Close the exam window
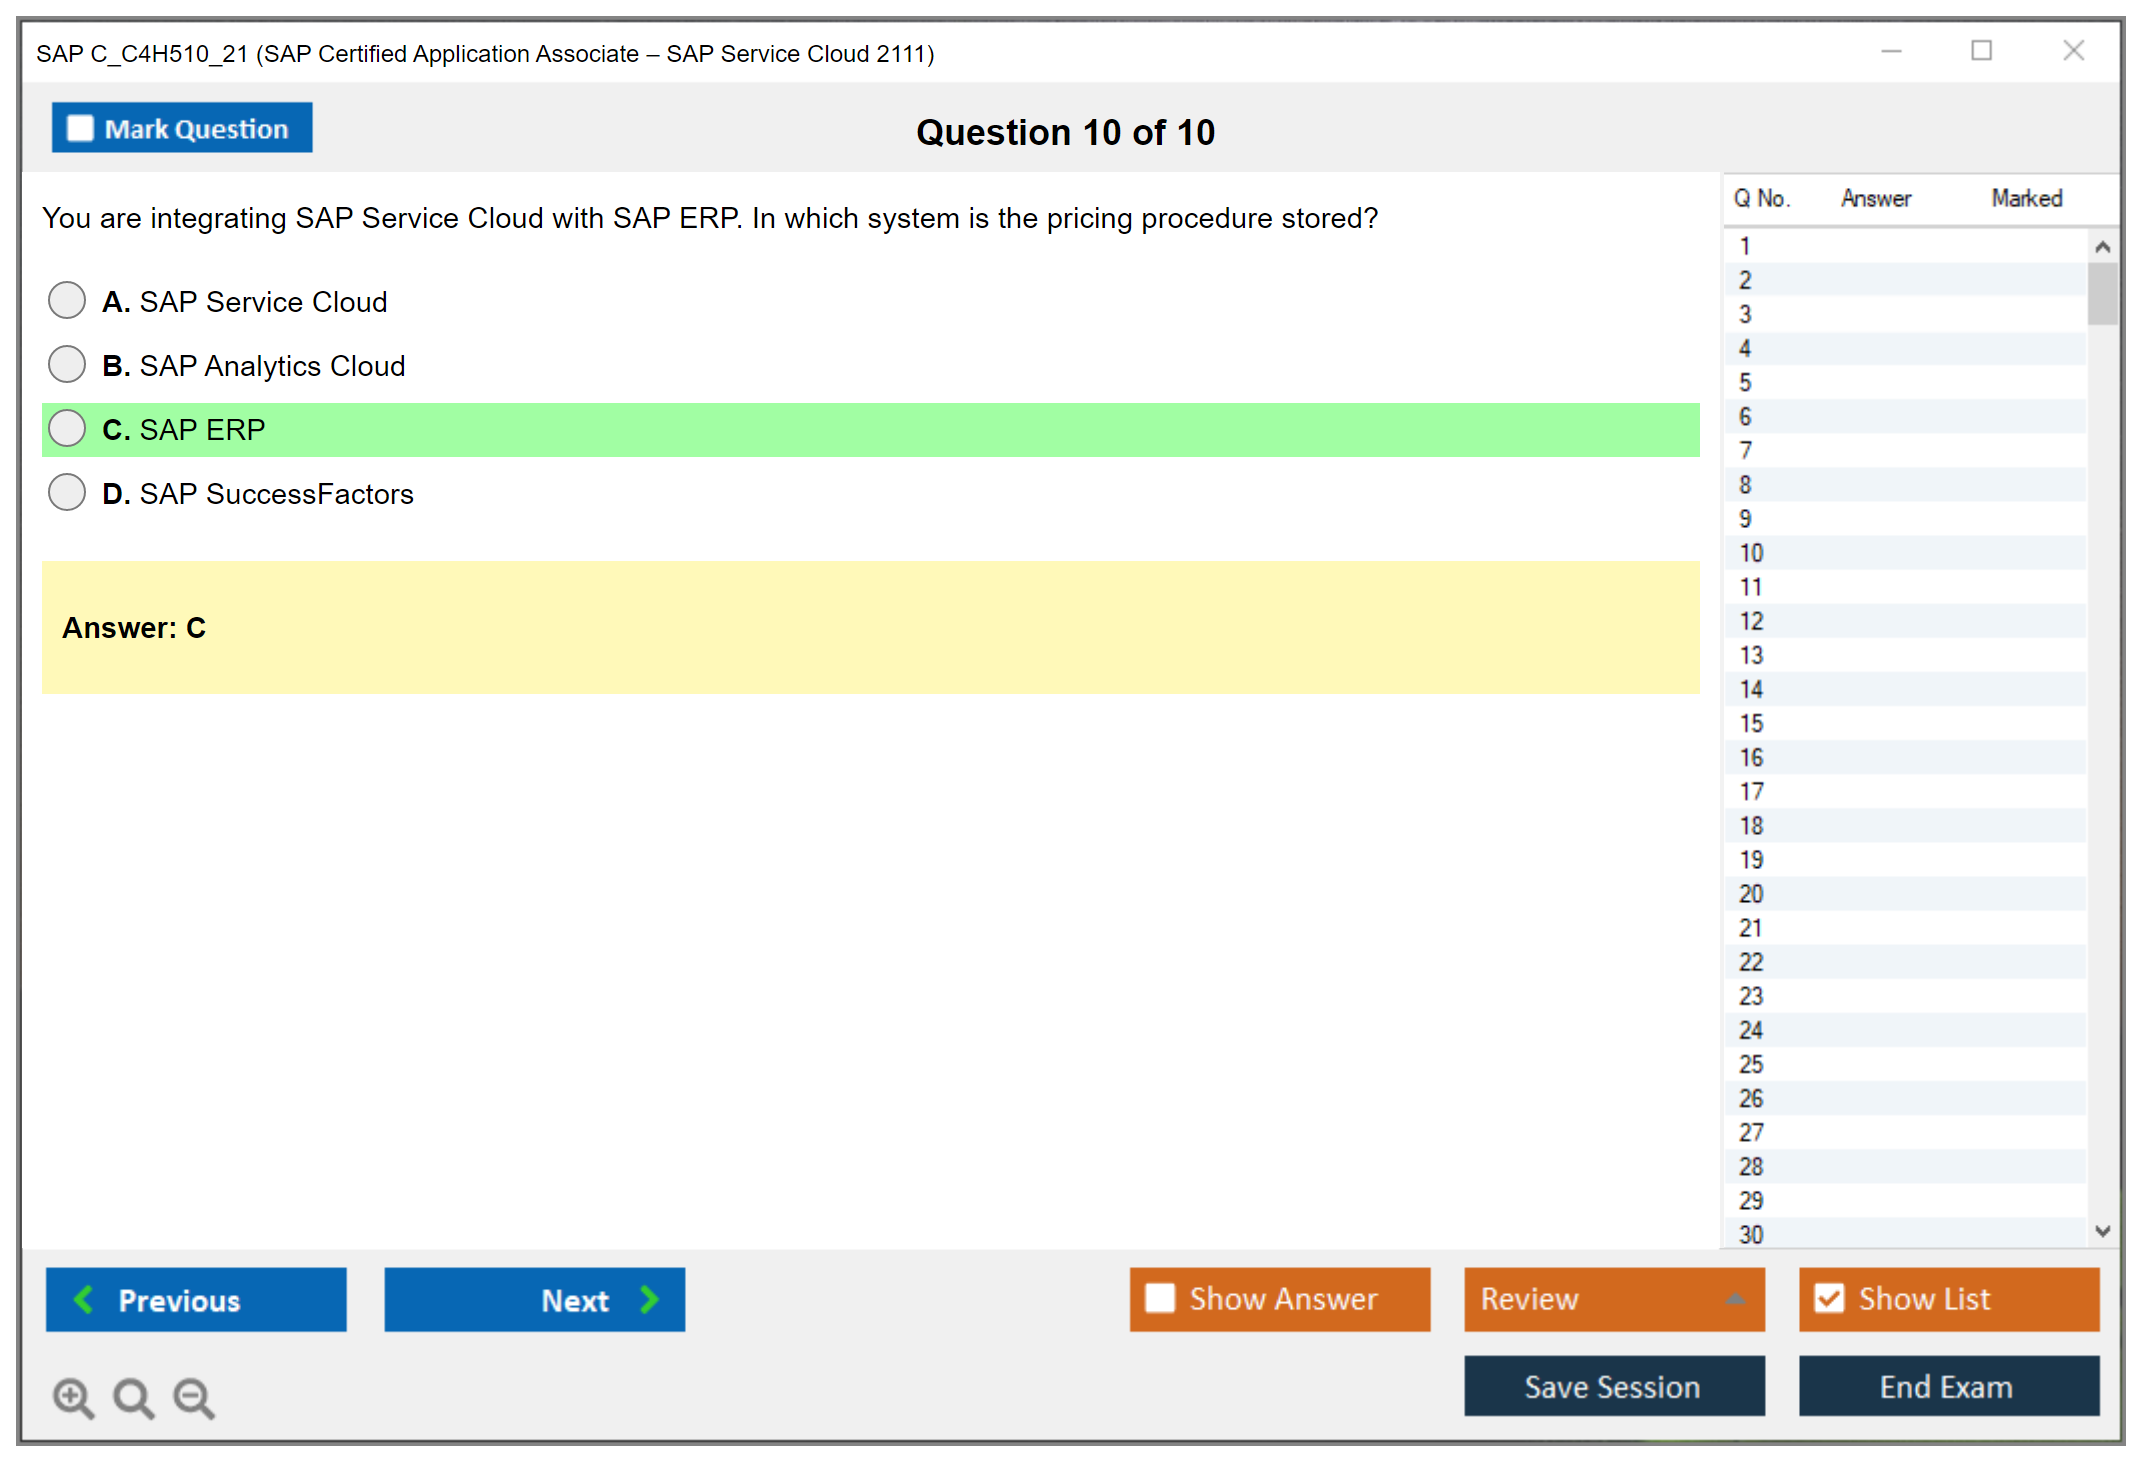 pos(2073,51)
